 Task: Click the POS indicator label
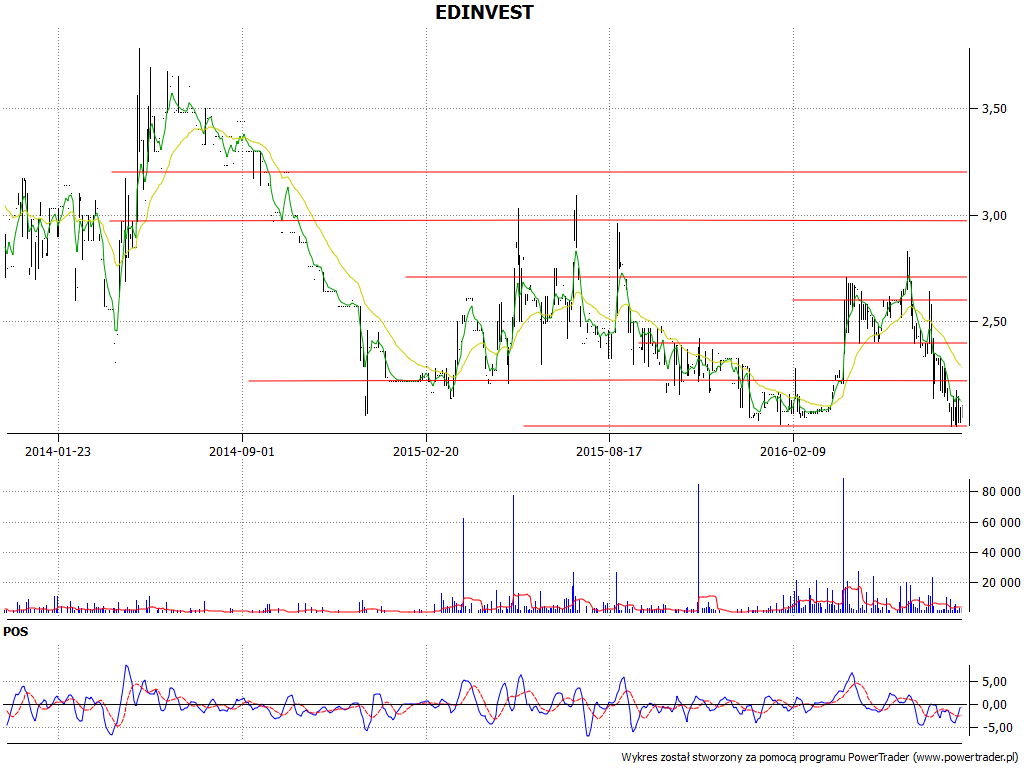coord(16,632)
